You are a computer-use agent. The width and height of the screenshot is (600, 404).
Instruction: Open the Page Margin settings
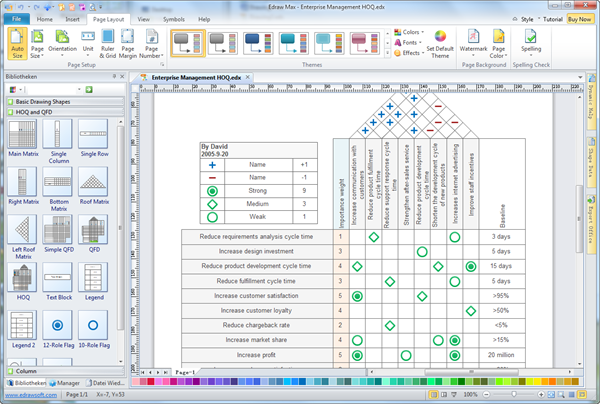127,44
